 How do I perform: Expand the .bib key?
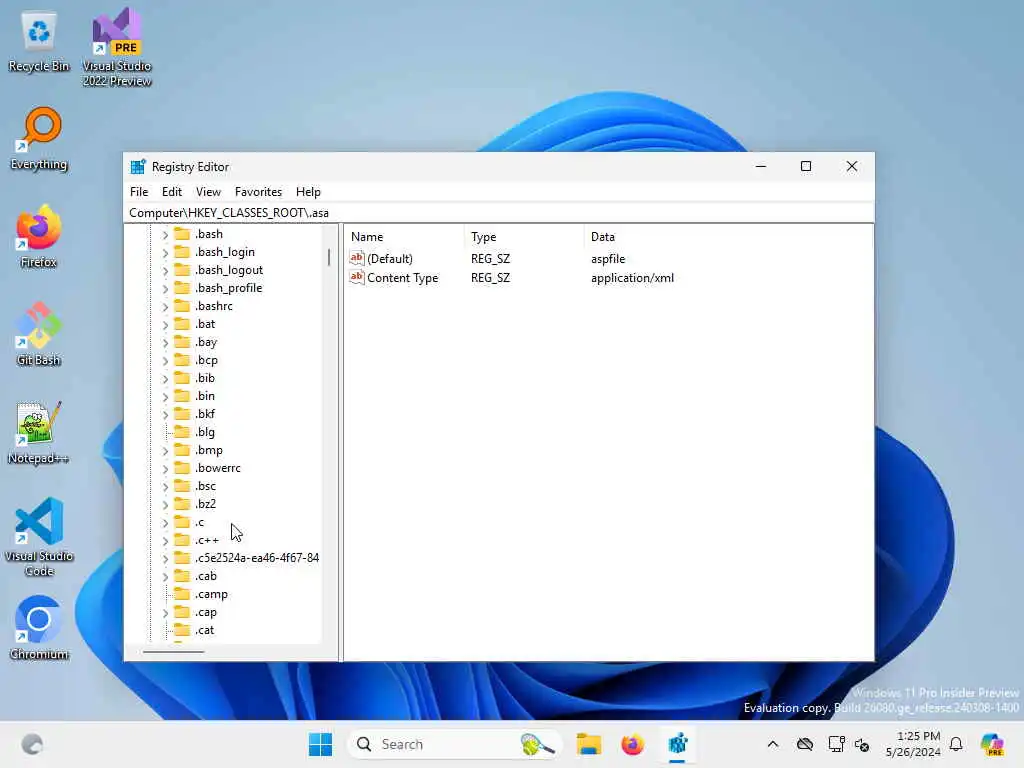tap(165, 379)
